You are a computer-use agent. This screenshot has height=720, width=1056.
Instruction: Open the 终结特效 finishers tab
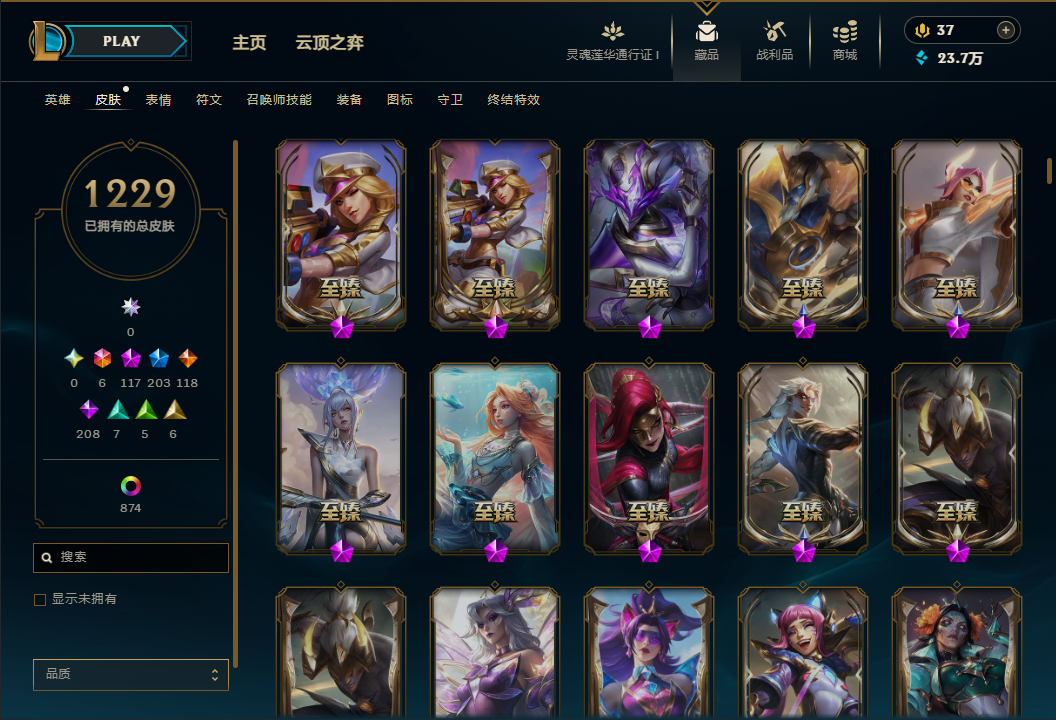(x=514, y=100)
